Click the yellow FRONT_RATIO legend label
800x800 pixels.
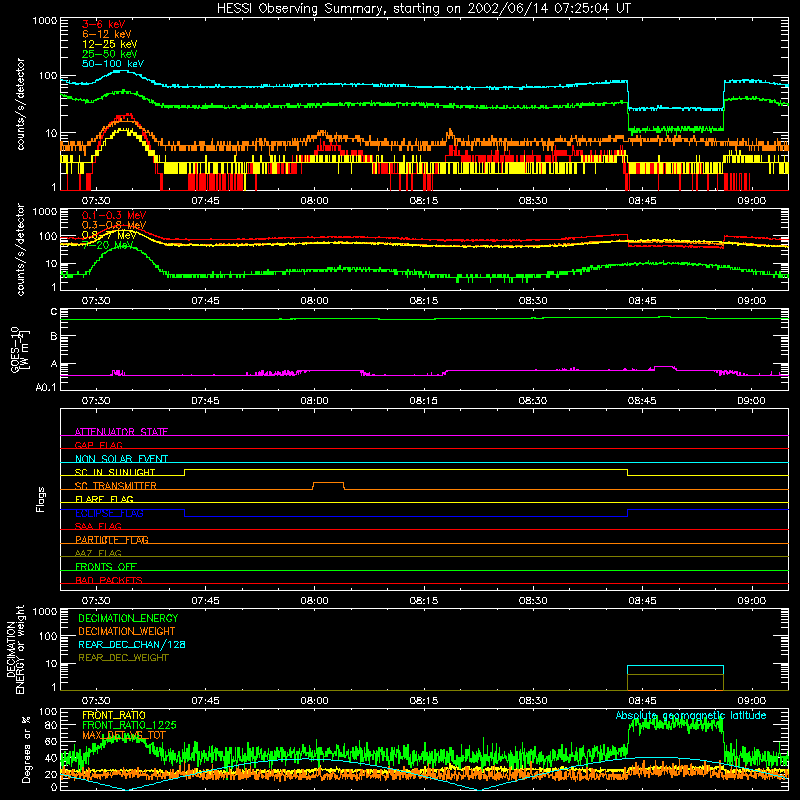click(114, 715)
